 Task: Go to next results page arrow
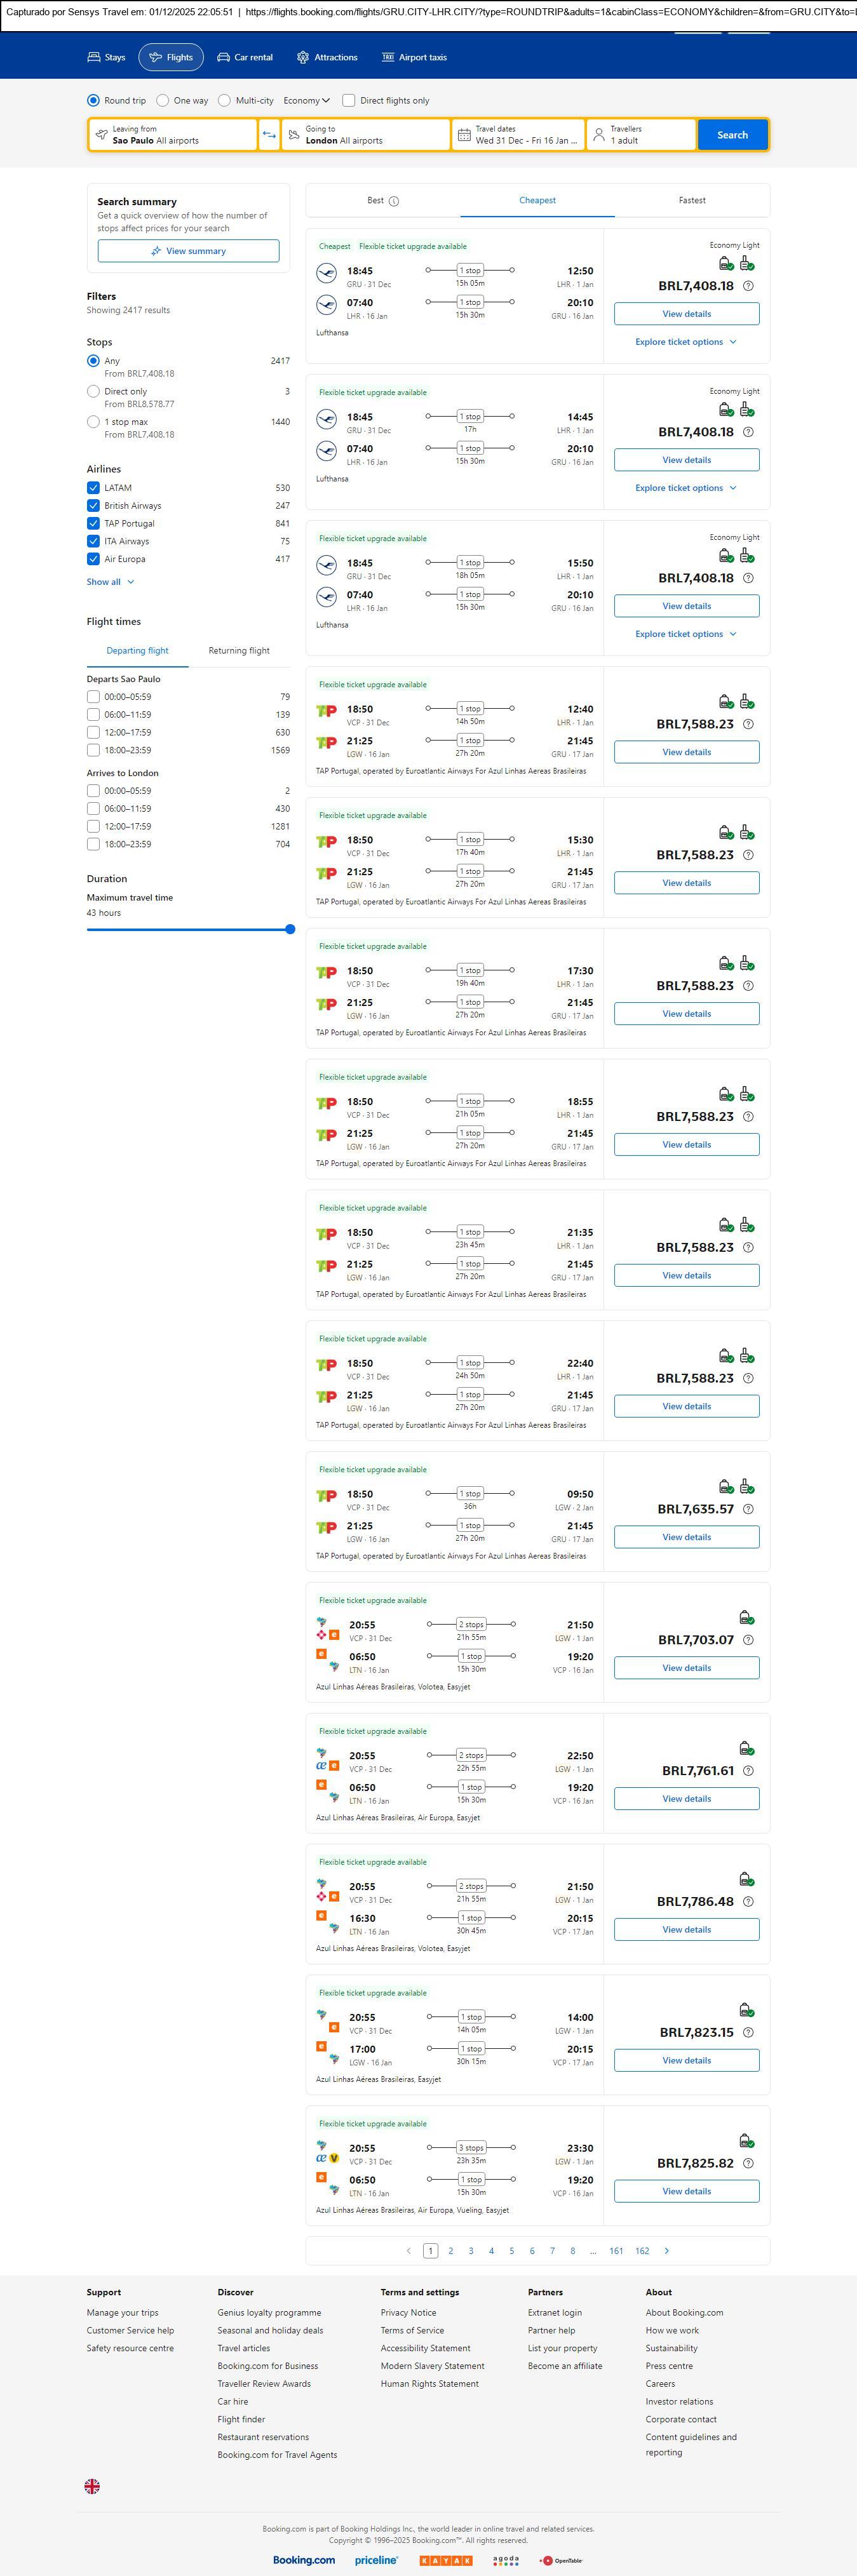pos(667,2250)
